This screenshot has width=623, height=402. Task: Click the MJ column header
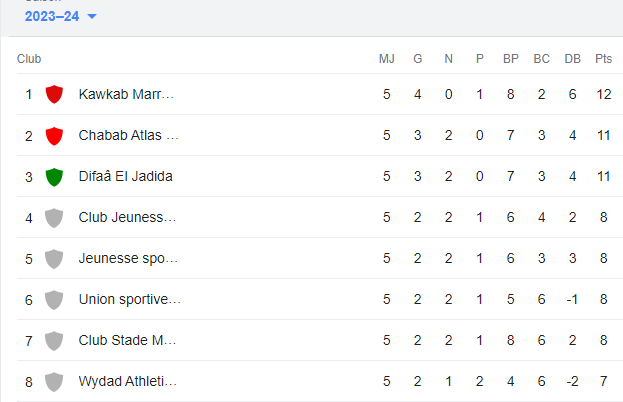click(x=387, y=59)
